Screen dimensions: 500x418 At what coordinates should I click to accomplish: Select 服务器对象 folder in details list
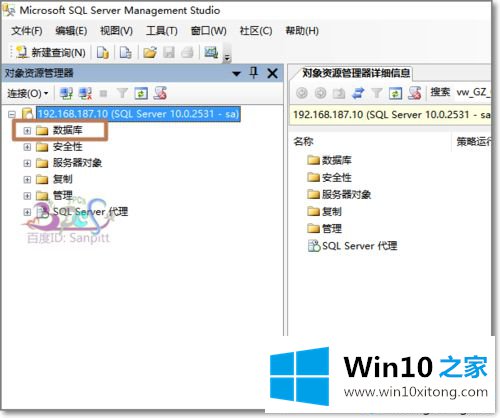[339, 195]
